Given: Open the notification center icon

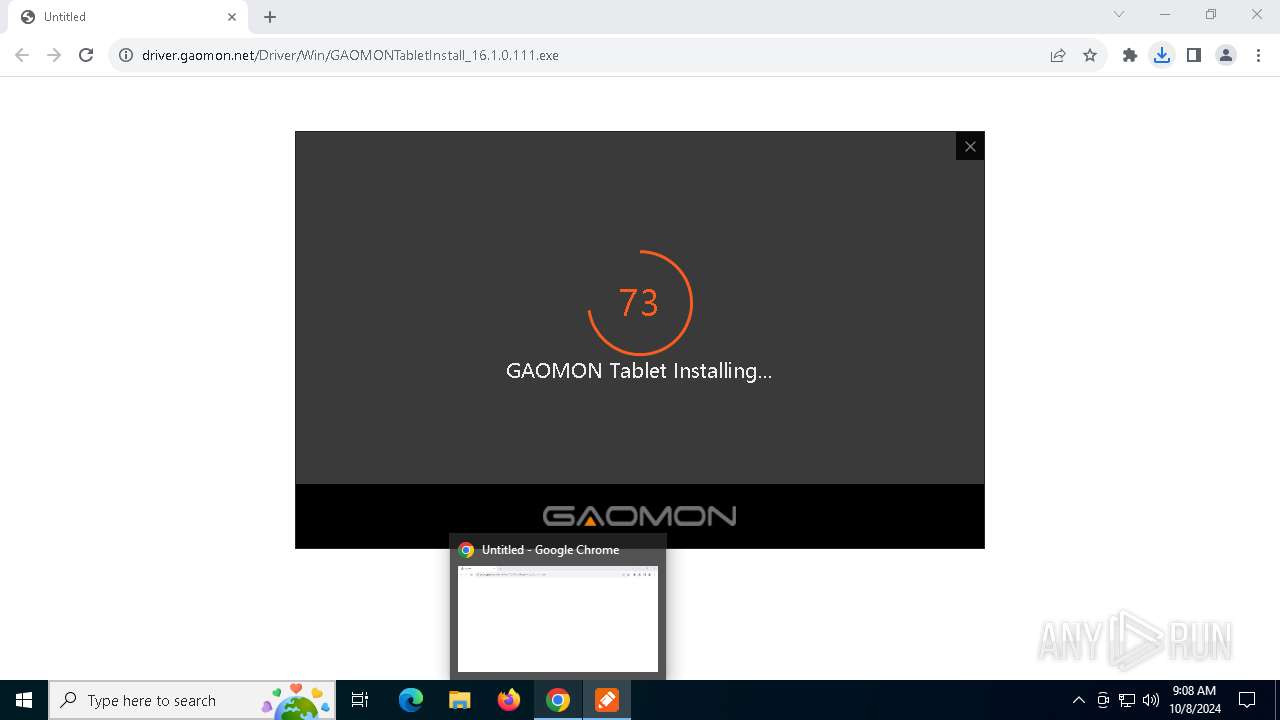Looking at the screenshot, I should pos(1247,700).
